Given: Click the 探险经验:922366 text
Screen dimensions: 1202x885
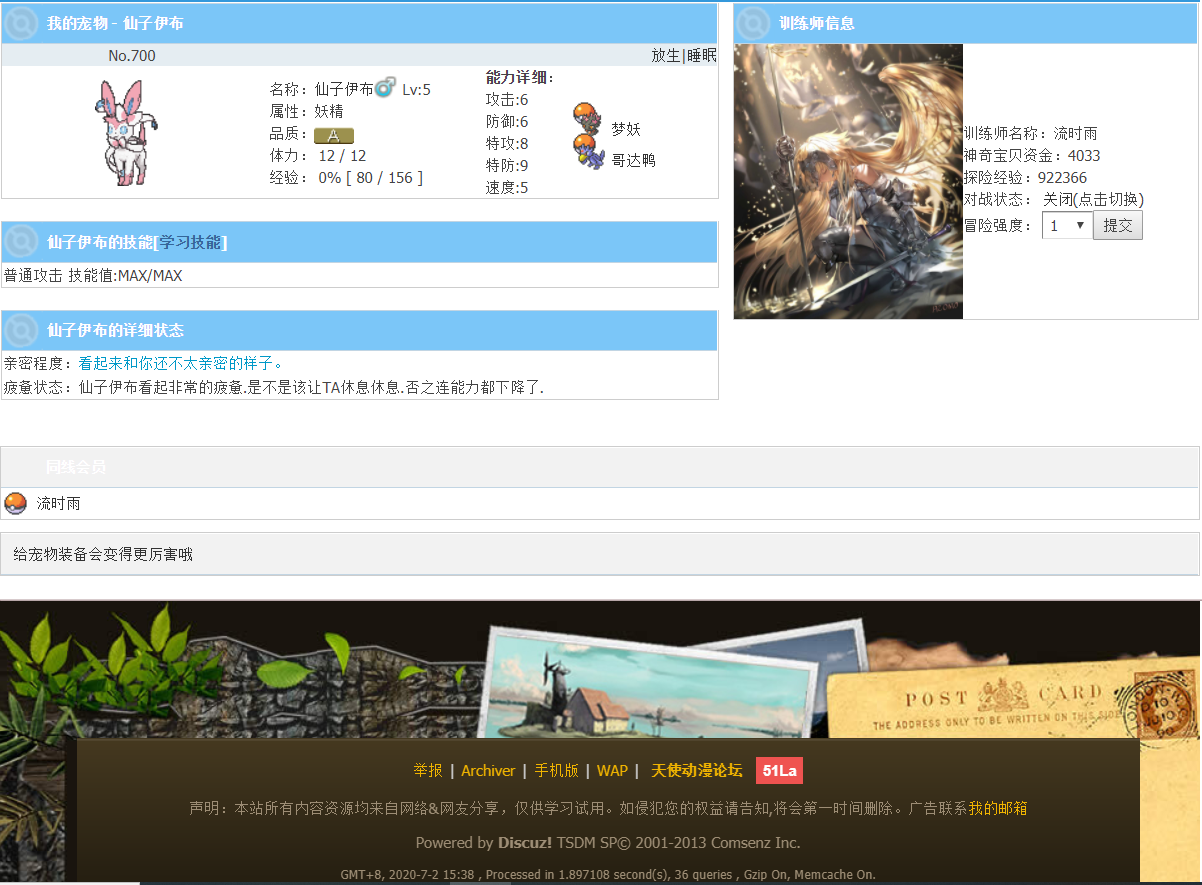Looking at the screenshot, I should pos(1025,177).
